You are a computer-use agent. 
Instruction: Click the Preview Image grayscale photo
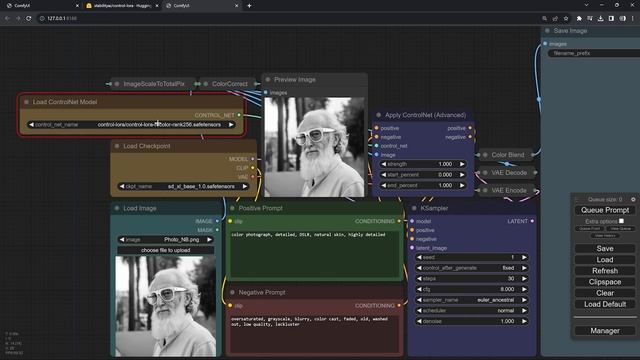point(314,147)
